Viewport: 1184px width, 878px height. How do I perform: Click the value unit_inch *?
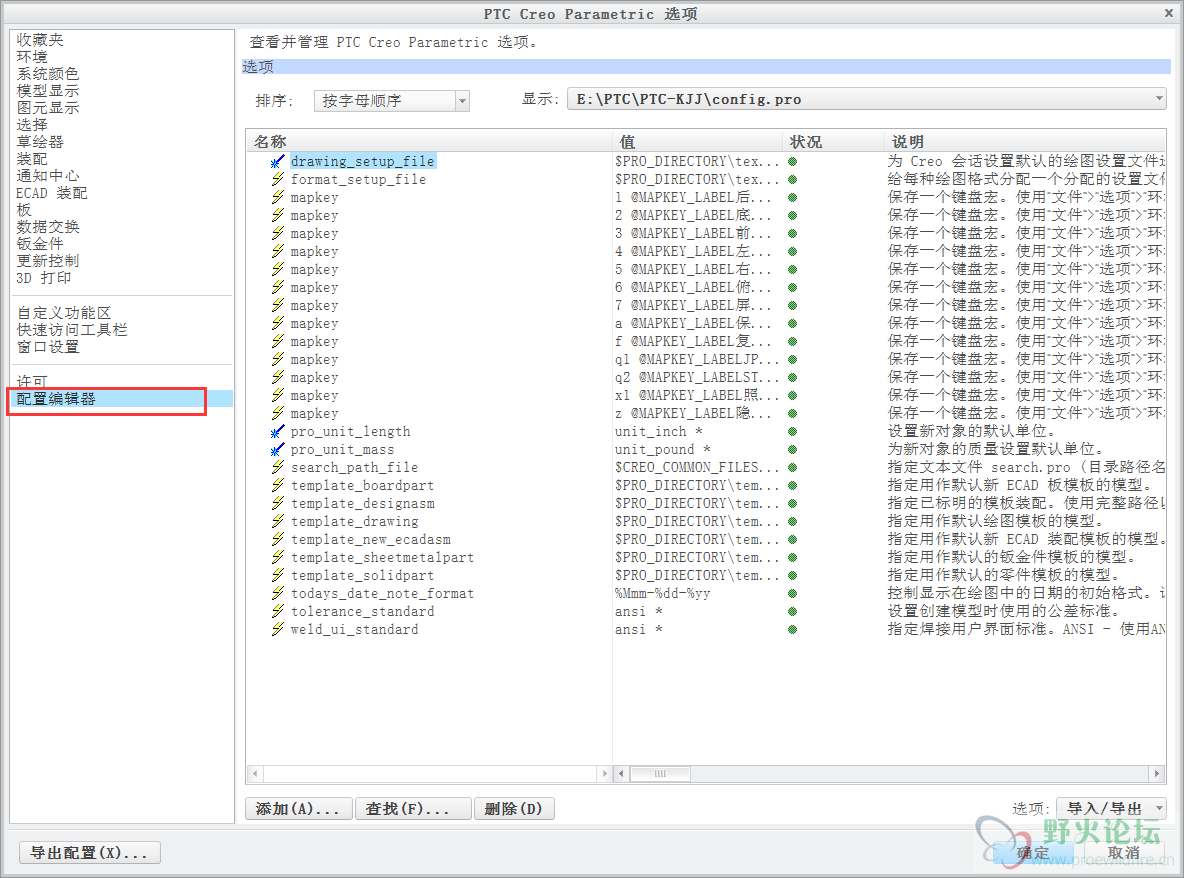tap(658, 432)
